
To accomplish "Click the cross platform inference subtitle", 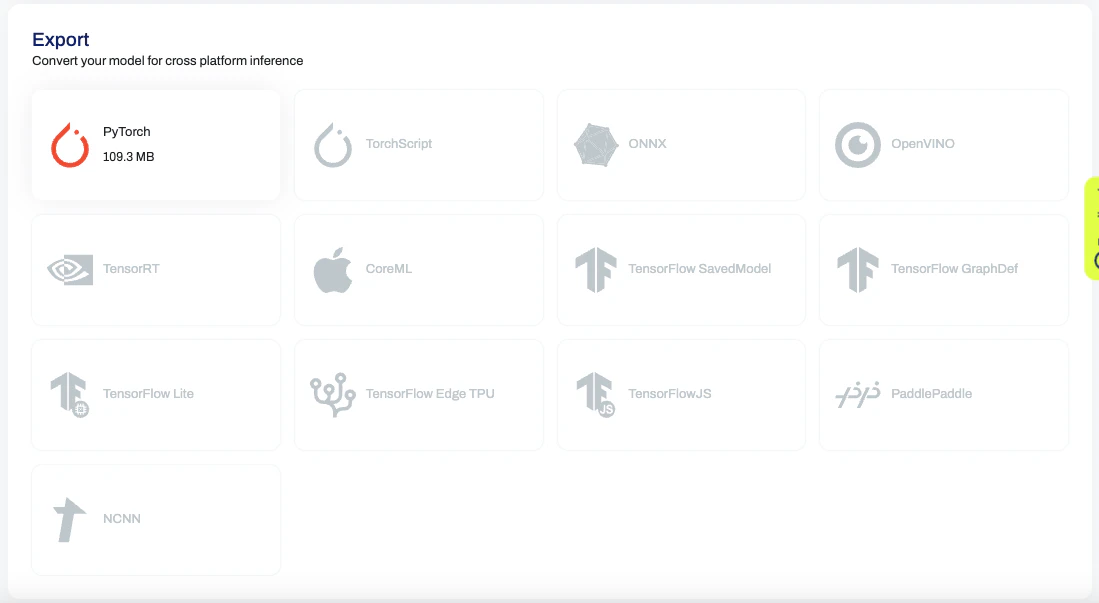I will click(168, 61).
